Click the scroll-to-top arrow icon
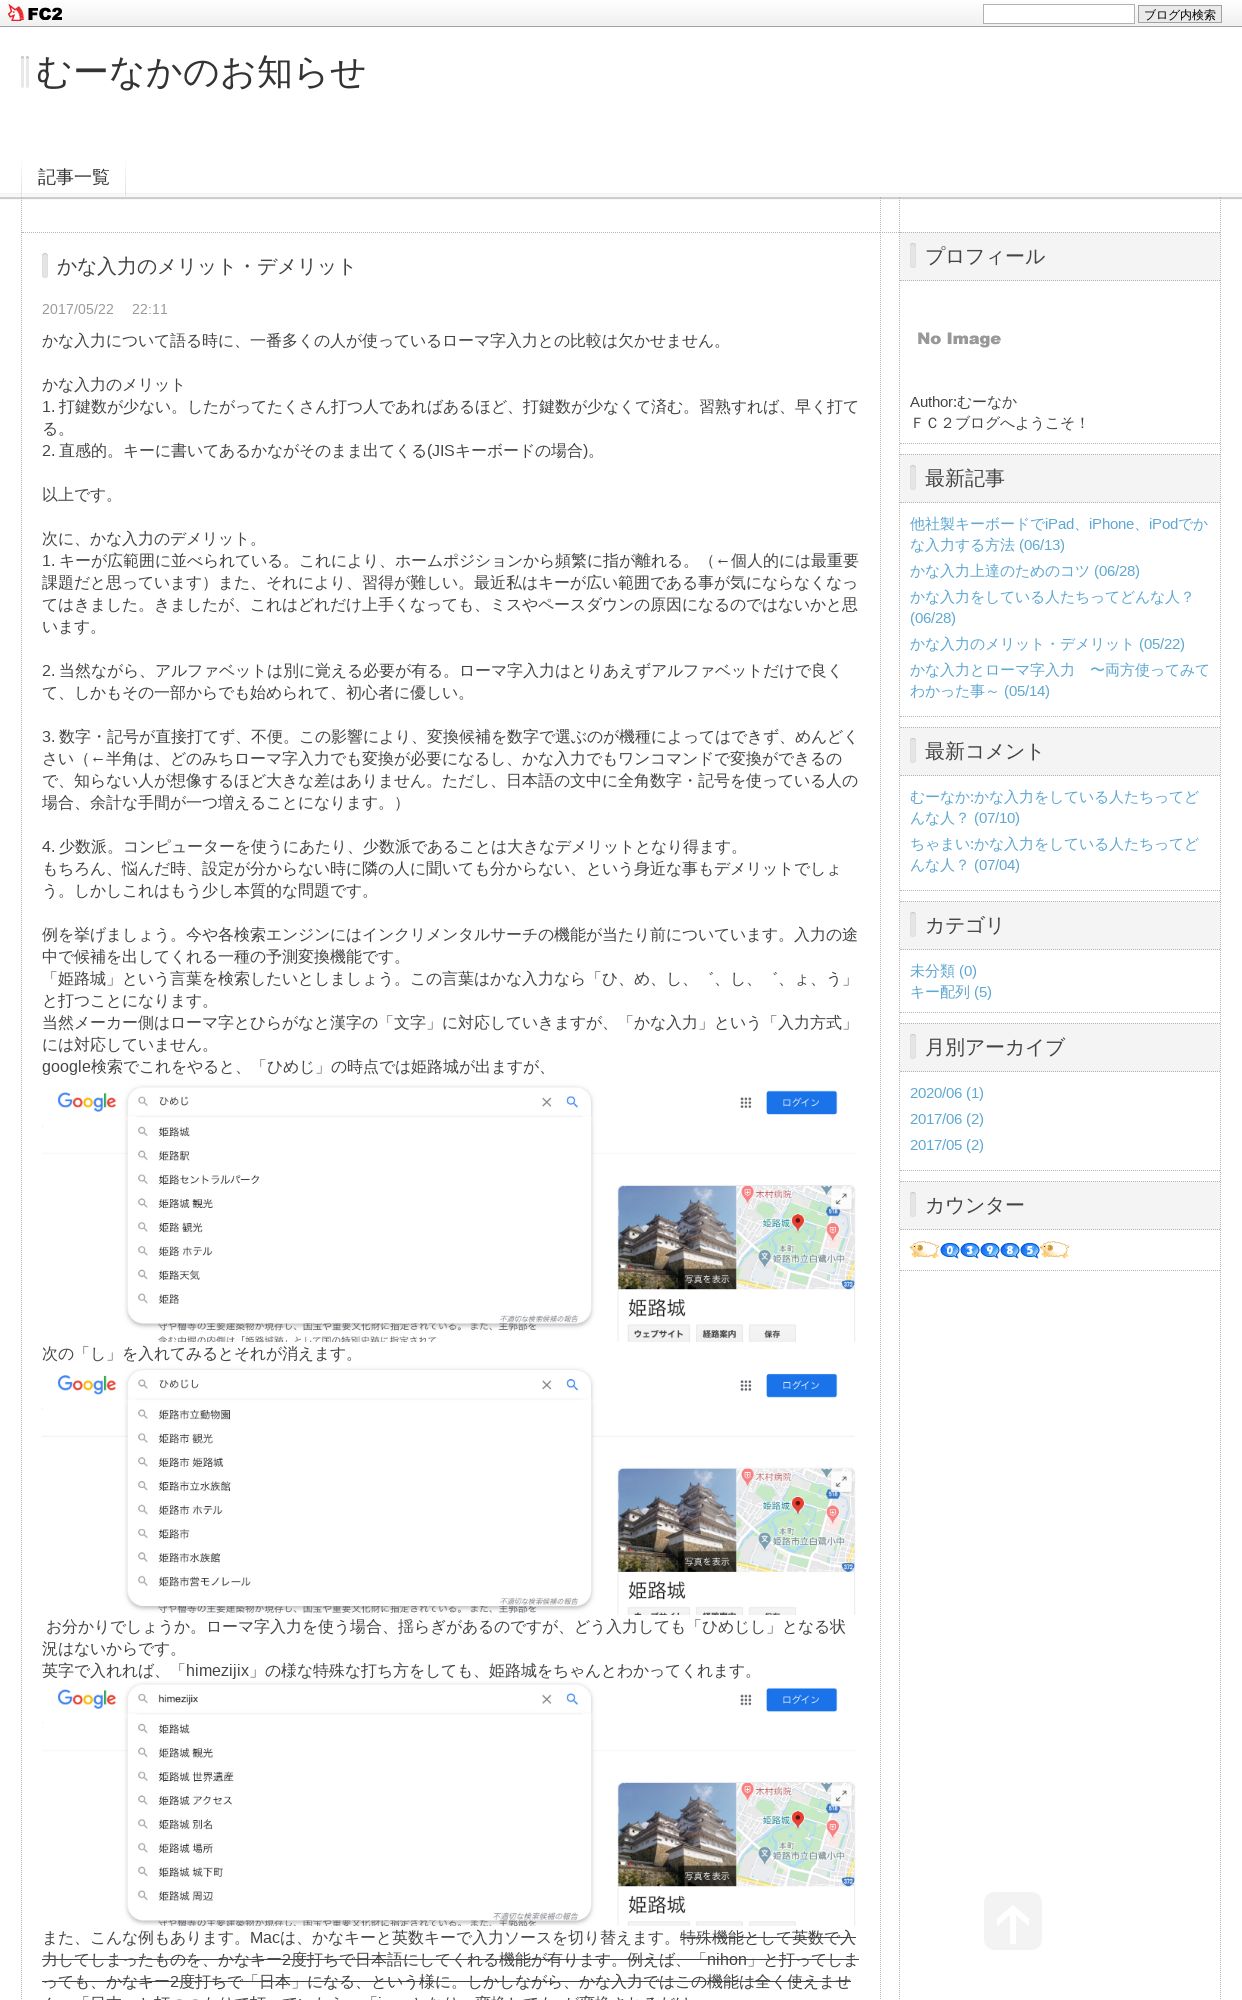The image size is (1242, 2000). point(1012,1921)
